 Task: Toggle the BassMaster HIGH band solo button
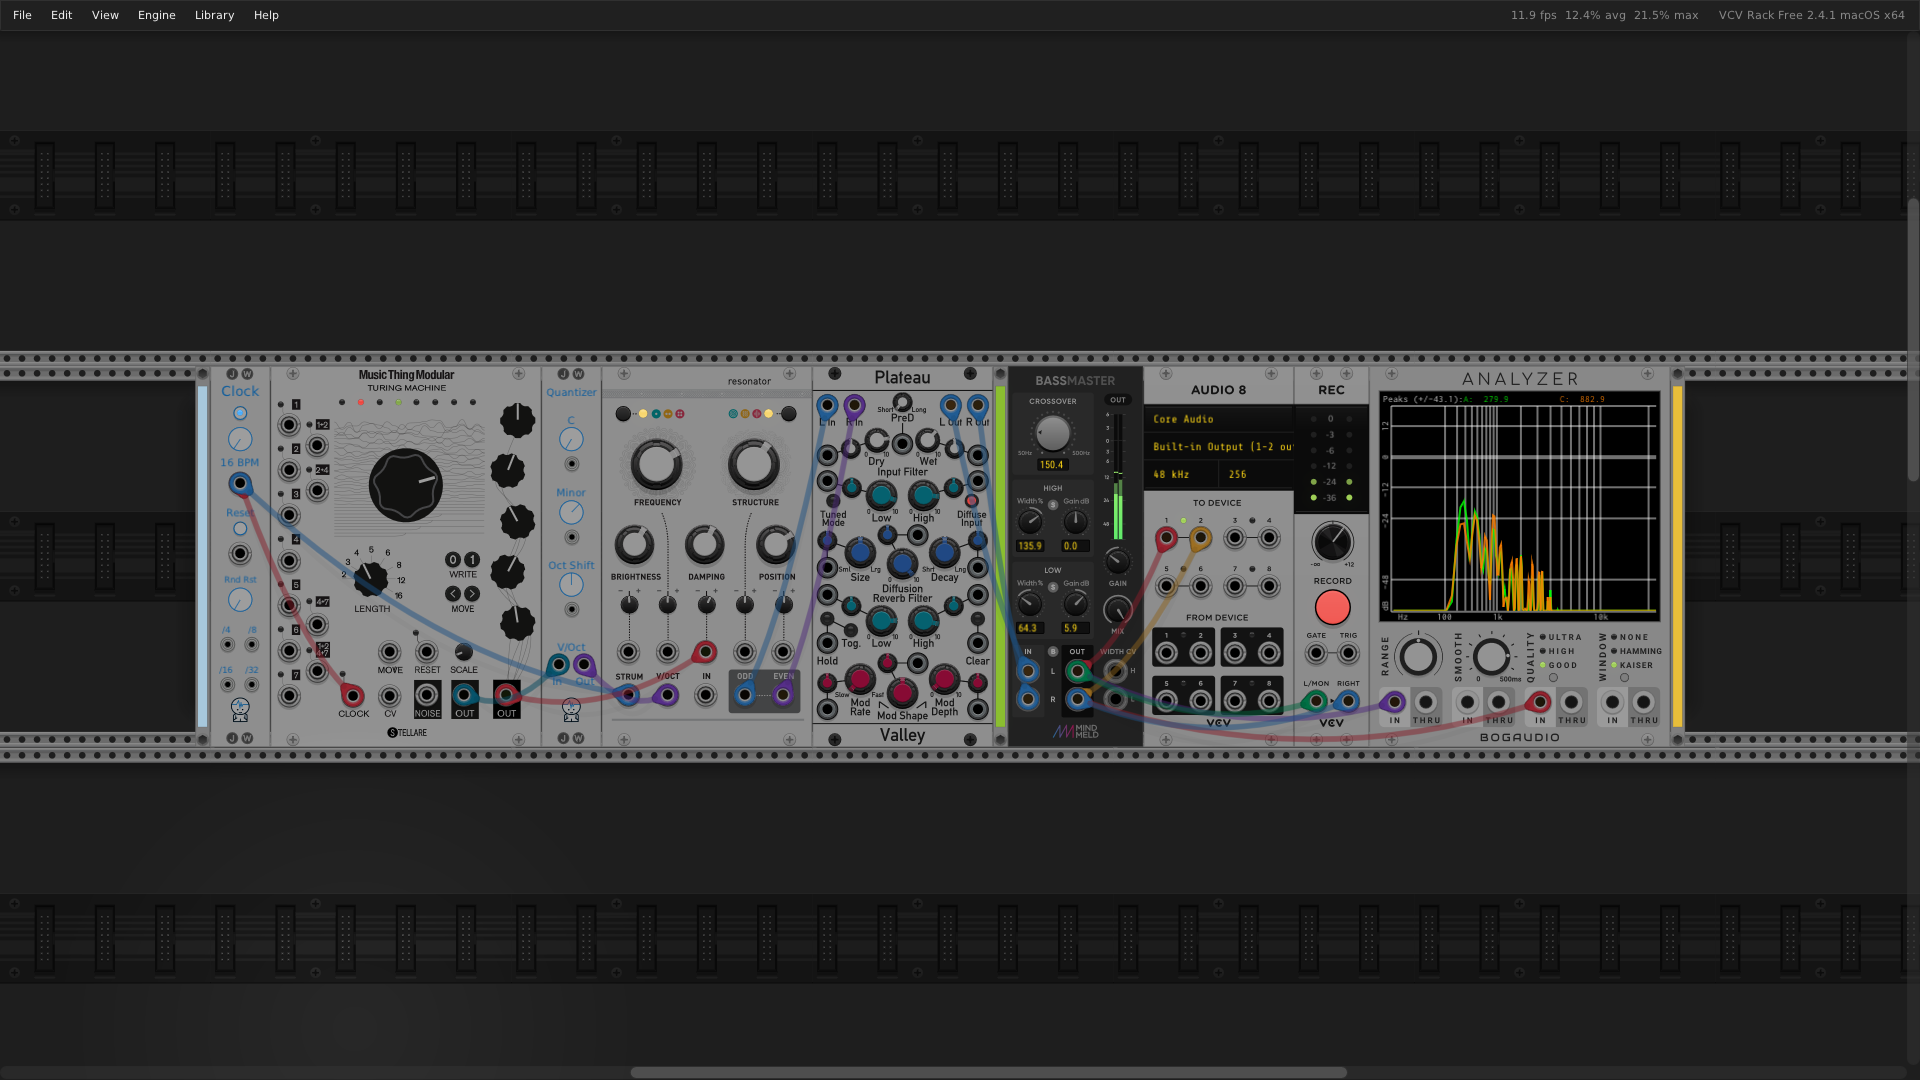(x=1053, y=505)
